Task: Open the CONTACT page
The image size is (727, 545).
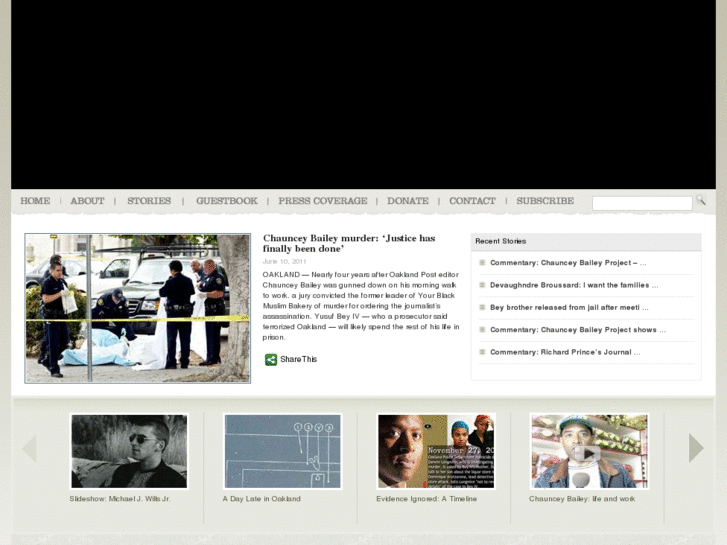Action: tap(472, 201)
